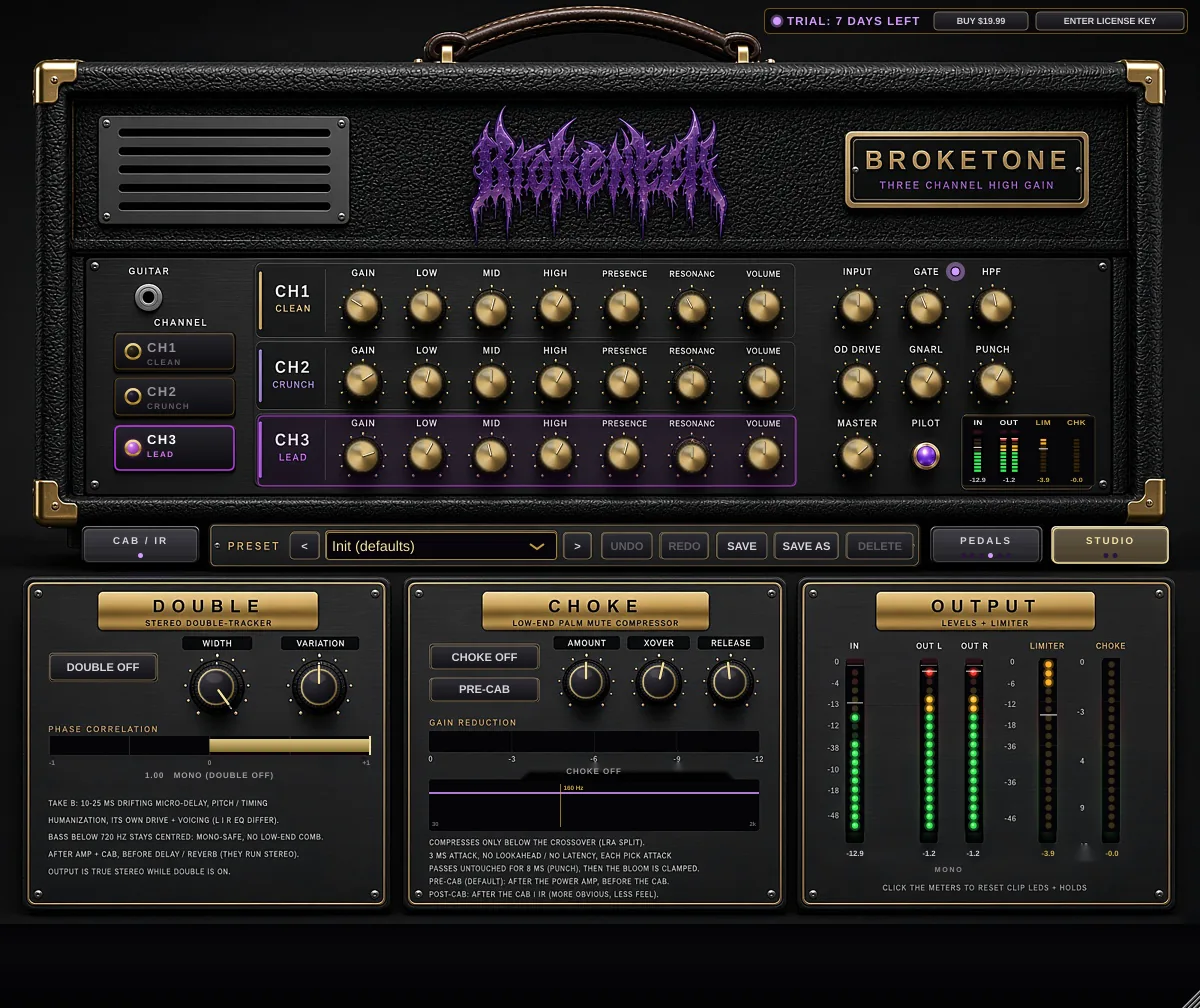The image size is (1200, 1008).
Task: Select the CH1 Clean channel button
Action: pyautogui.click(x=175, y=352)
